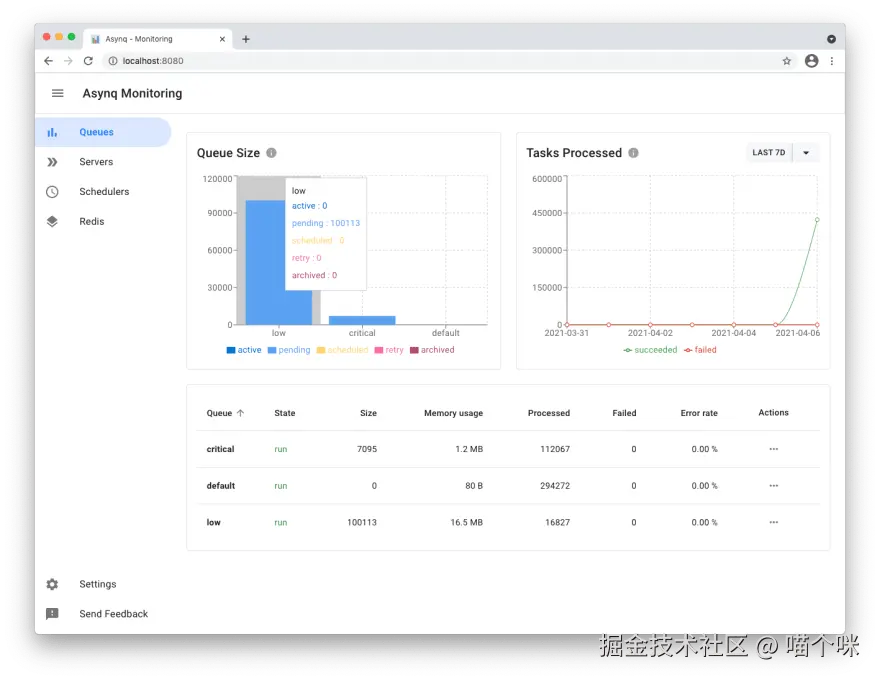Image resolution: width=880 pixels, height=680 pixels.
Task: Collapse the sidebar with the hamburger icon
Action: 57,93
